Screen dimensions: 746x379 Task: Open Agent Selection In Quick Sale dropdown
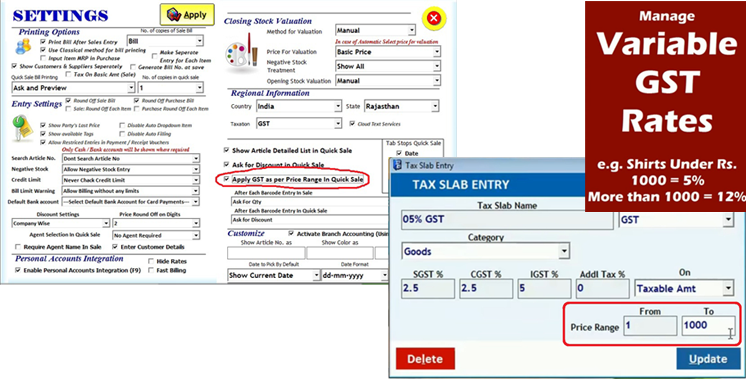[x=156, y=235]
